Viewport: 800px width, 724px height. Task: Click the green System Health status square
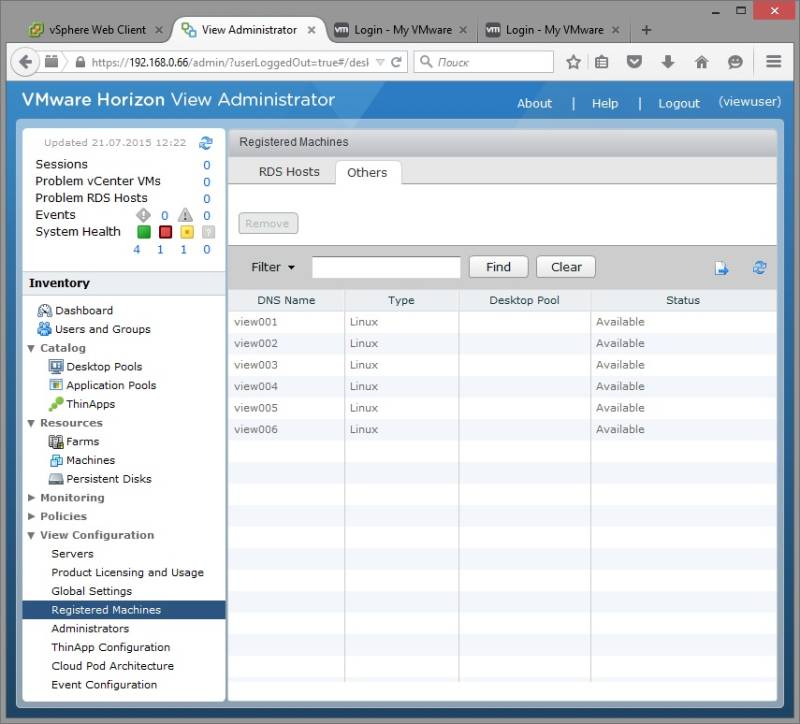pyautogui.click(x=144, y=232)
